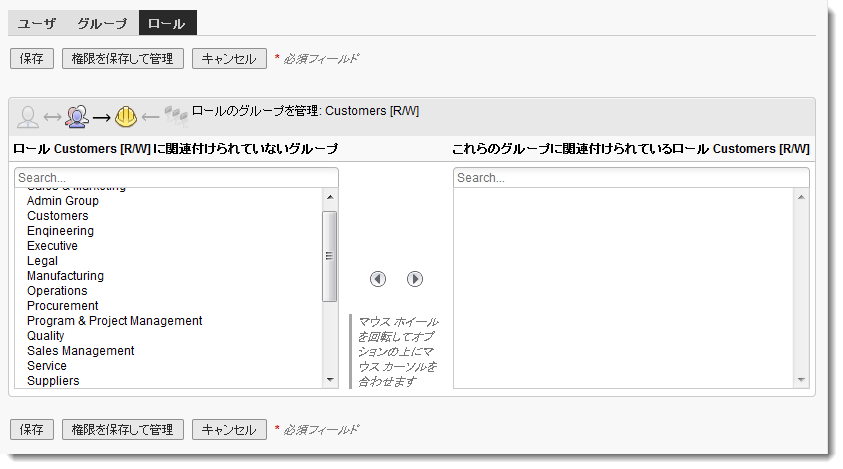Click the user icon in wizard header
The image size is (843, 469).
click(x=28, y=117)
